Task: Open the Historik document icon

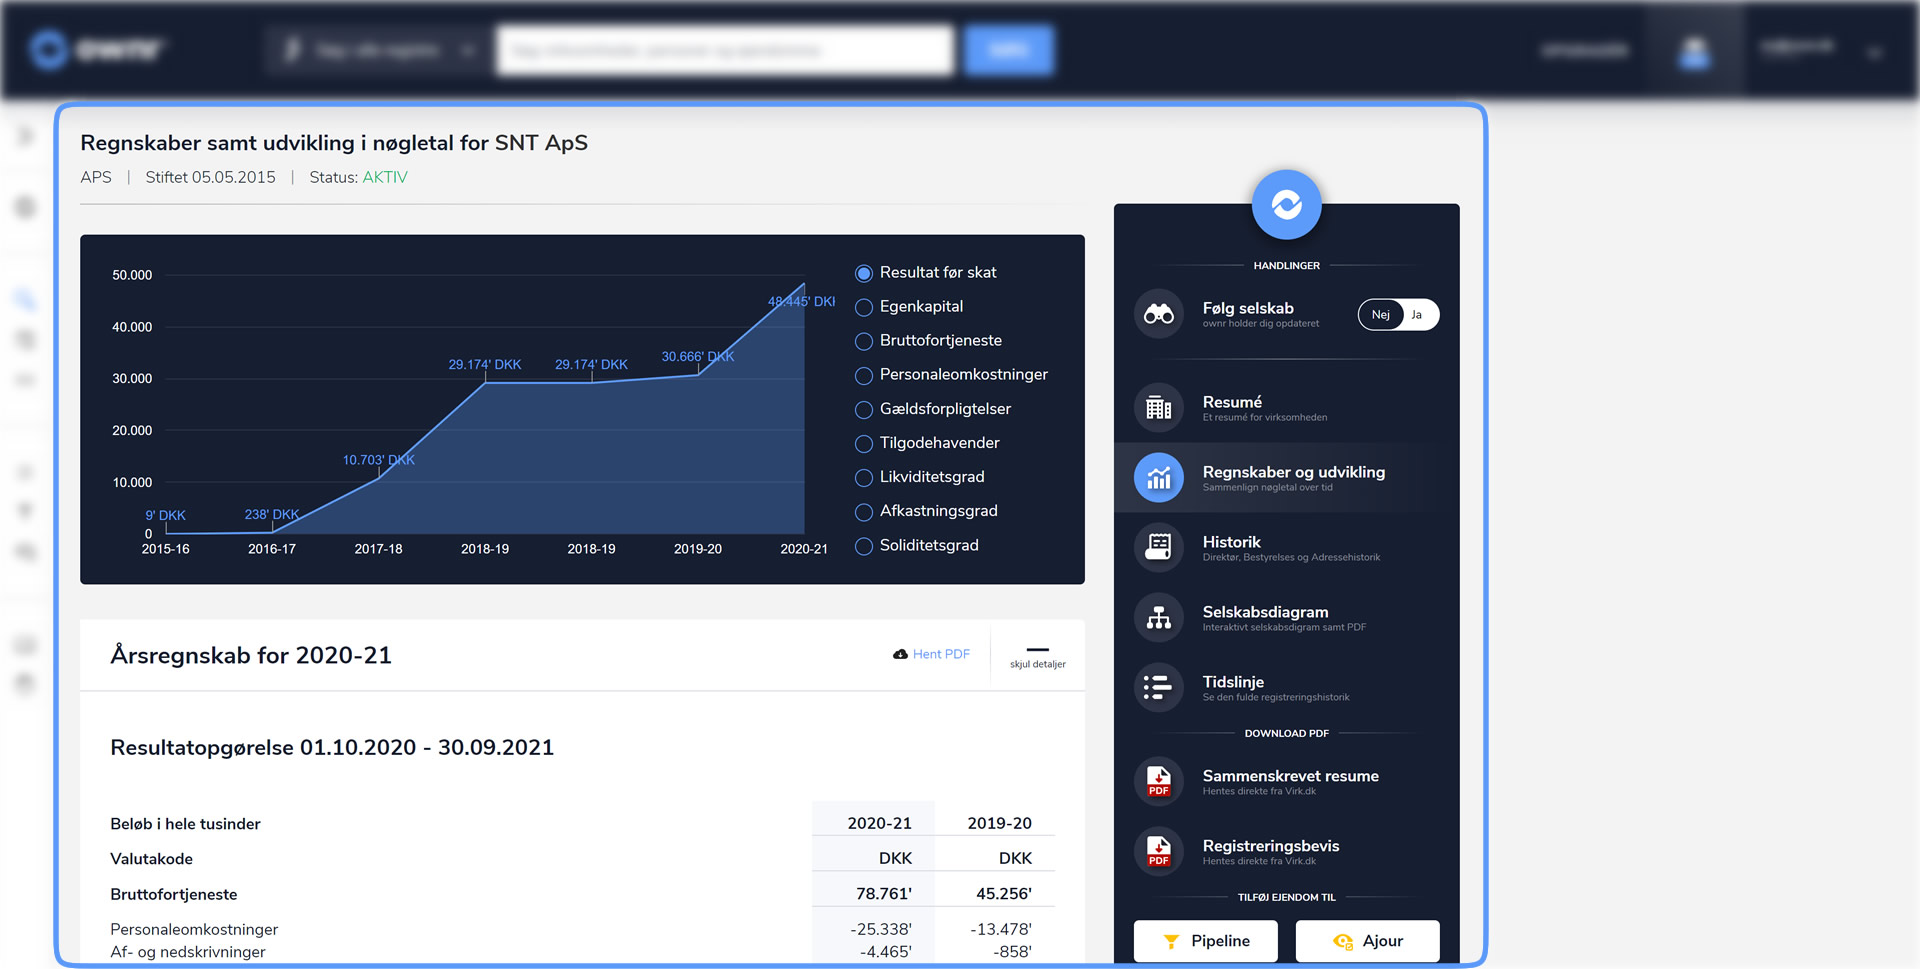Action: (1158, 548)
